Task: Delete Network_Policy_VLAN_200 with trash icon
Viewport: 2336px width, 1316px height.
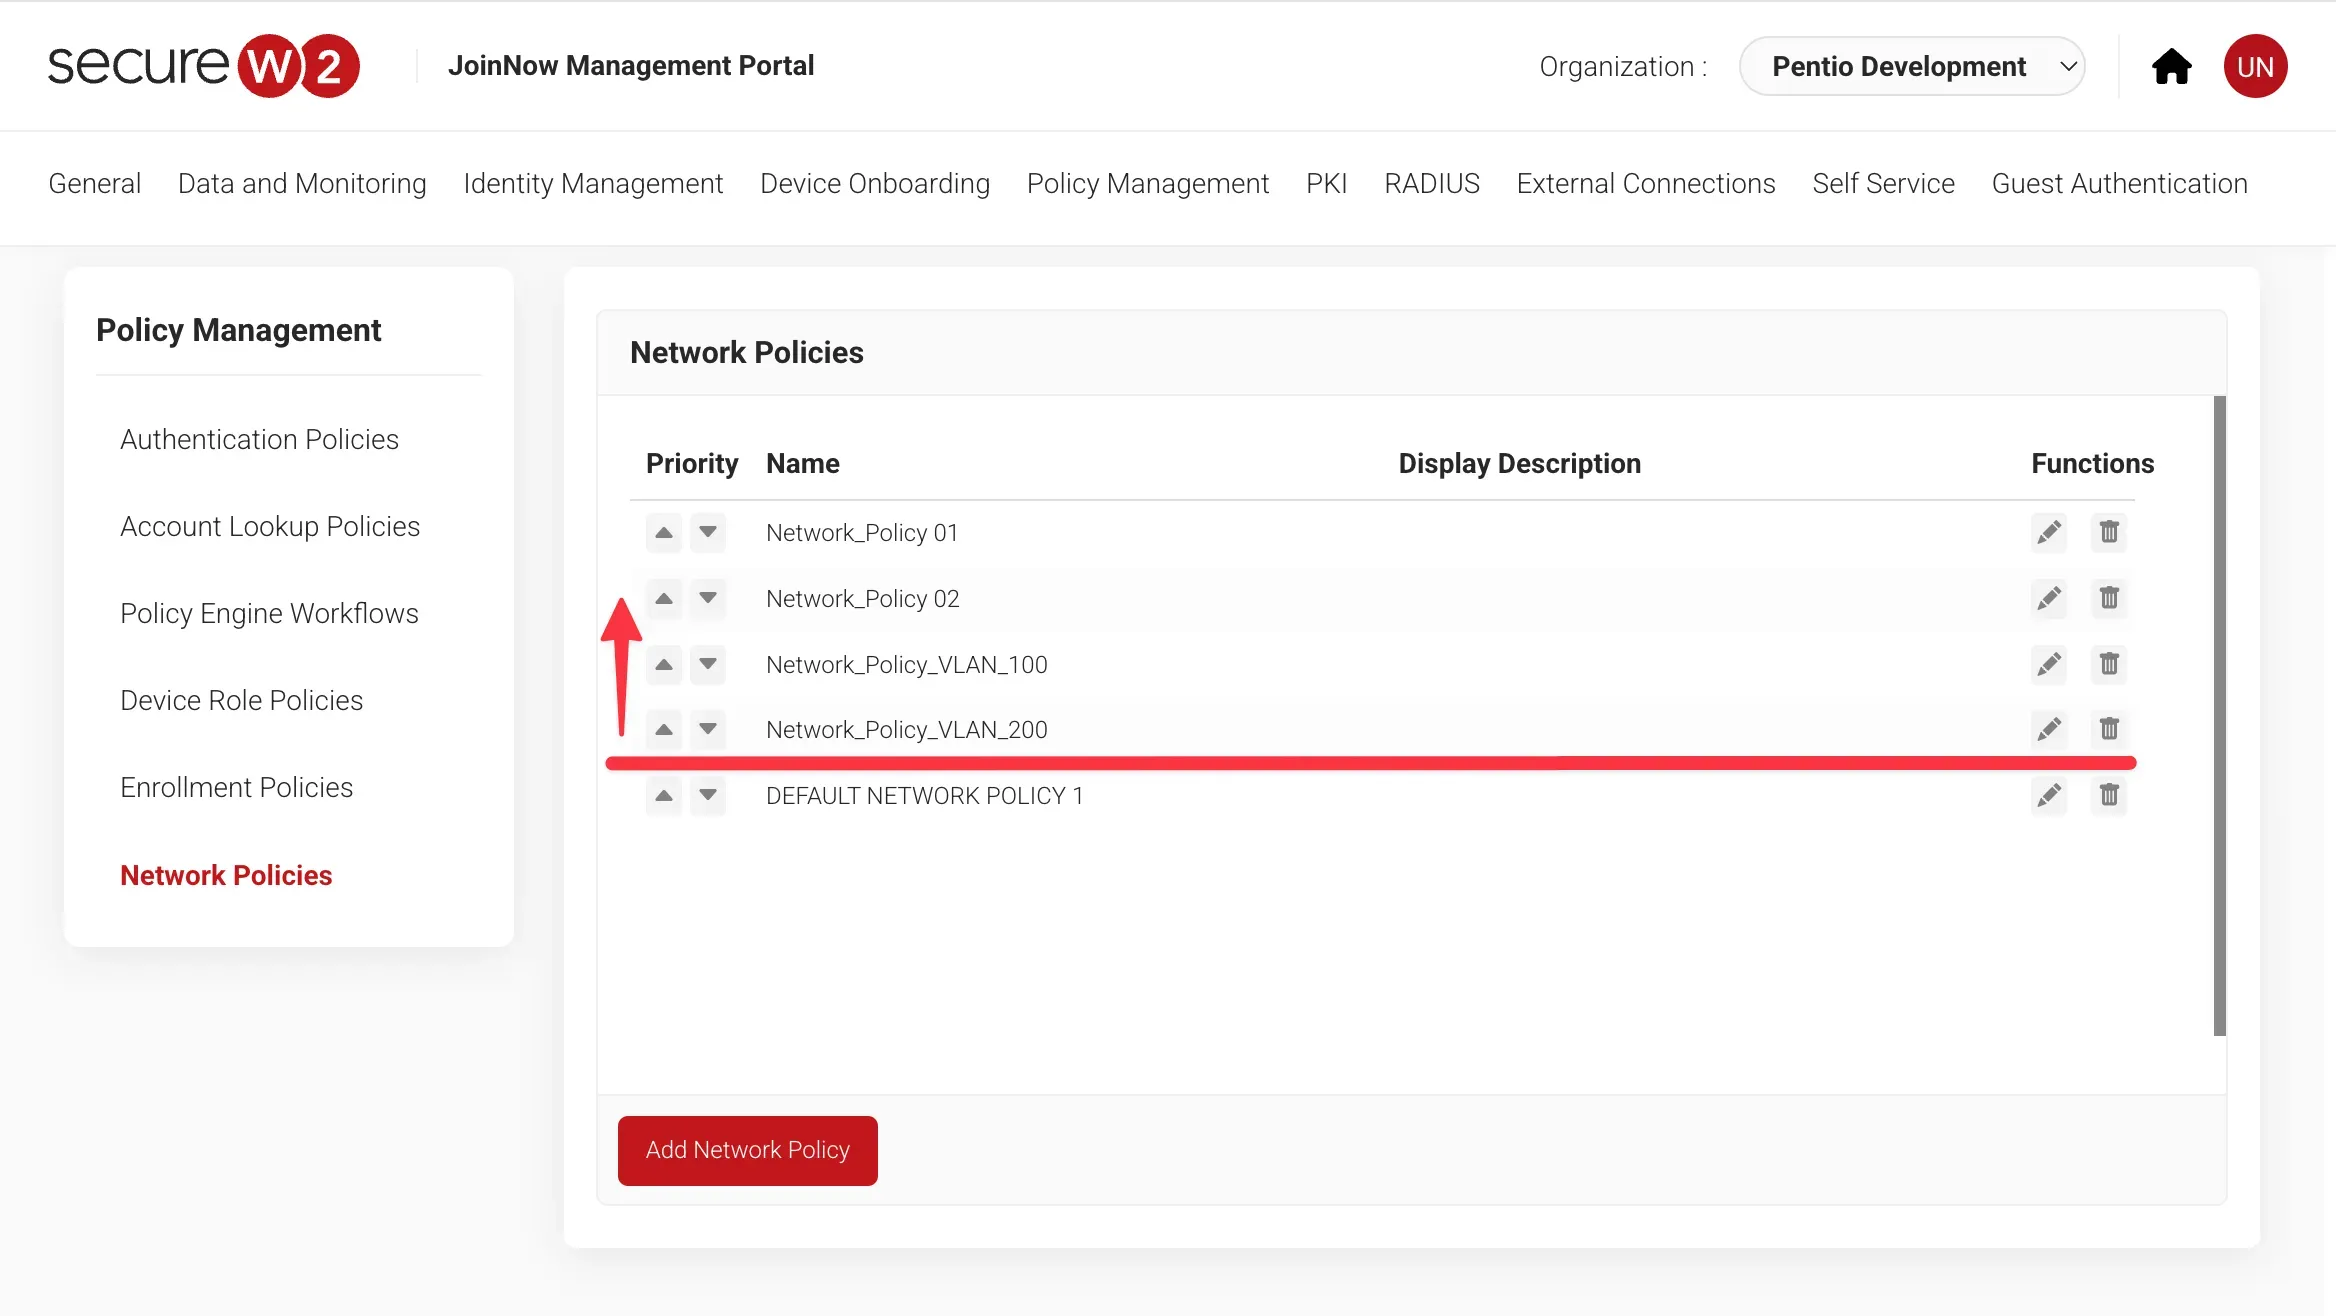Action: 2109,729
